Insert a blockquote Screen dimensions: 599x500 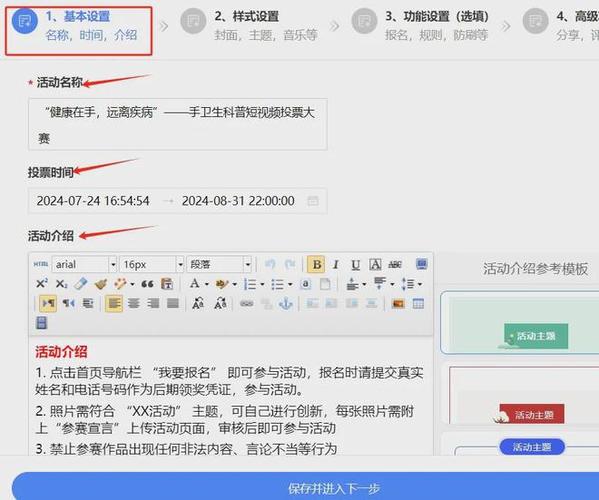(147, 284)
